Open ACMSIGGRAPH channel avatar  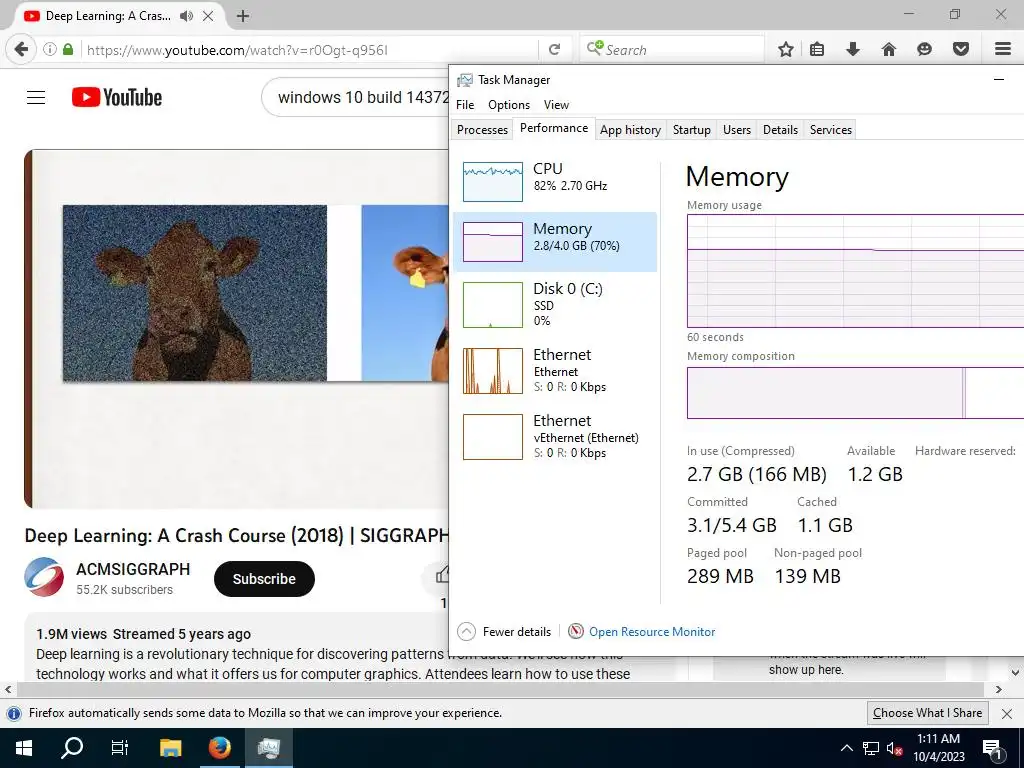44,577
